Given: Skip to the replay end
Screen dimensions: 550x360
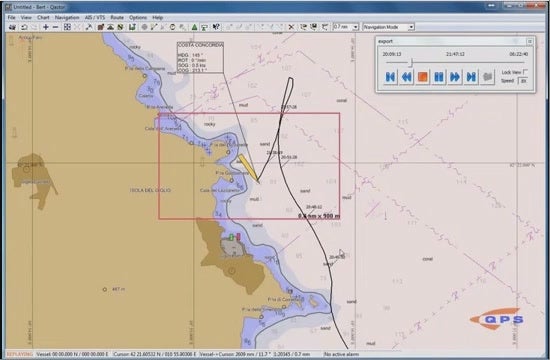Looking at the screenshot, I should coord(471,77).
